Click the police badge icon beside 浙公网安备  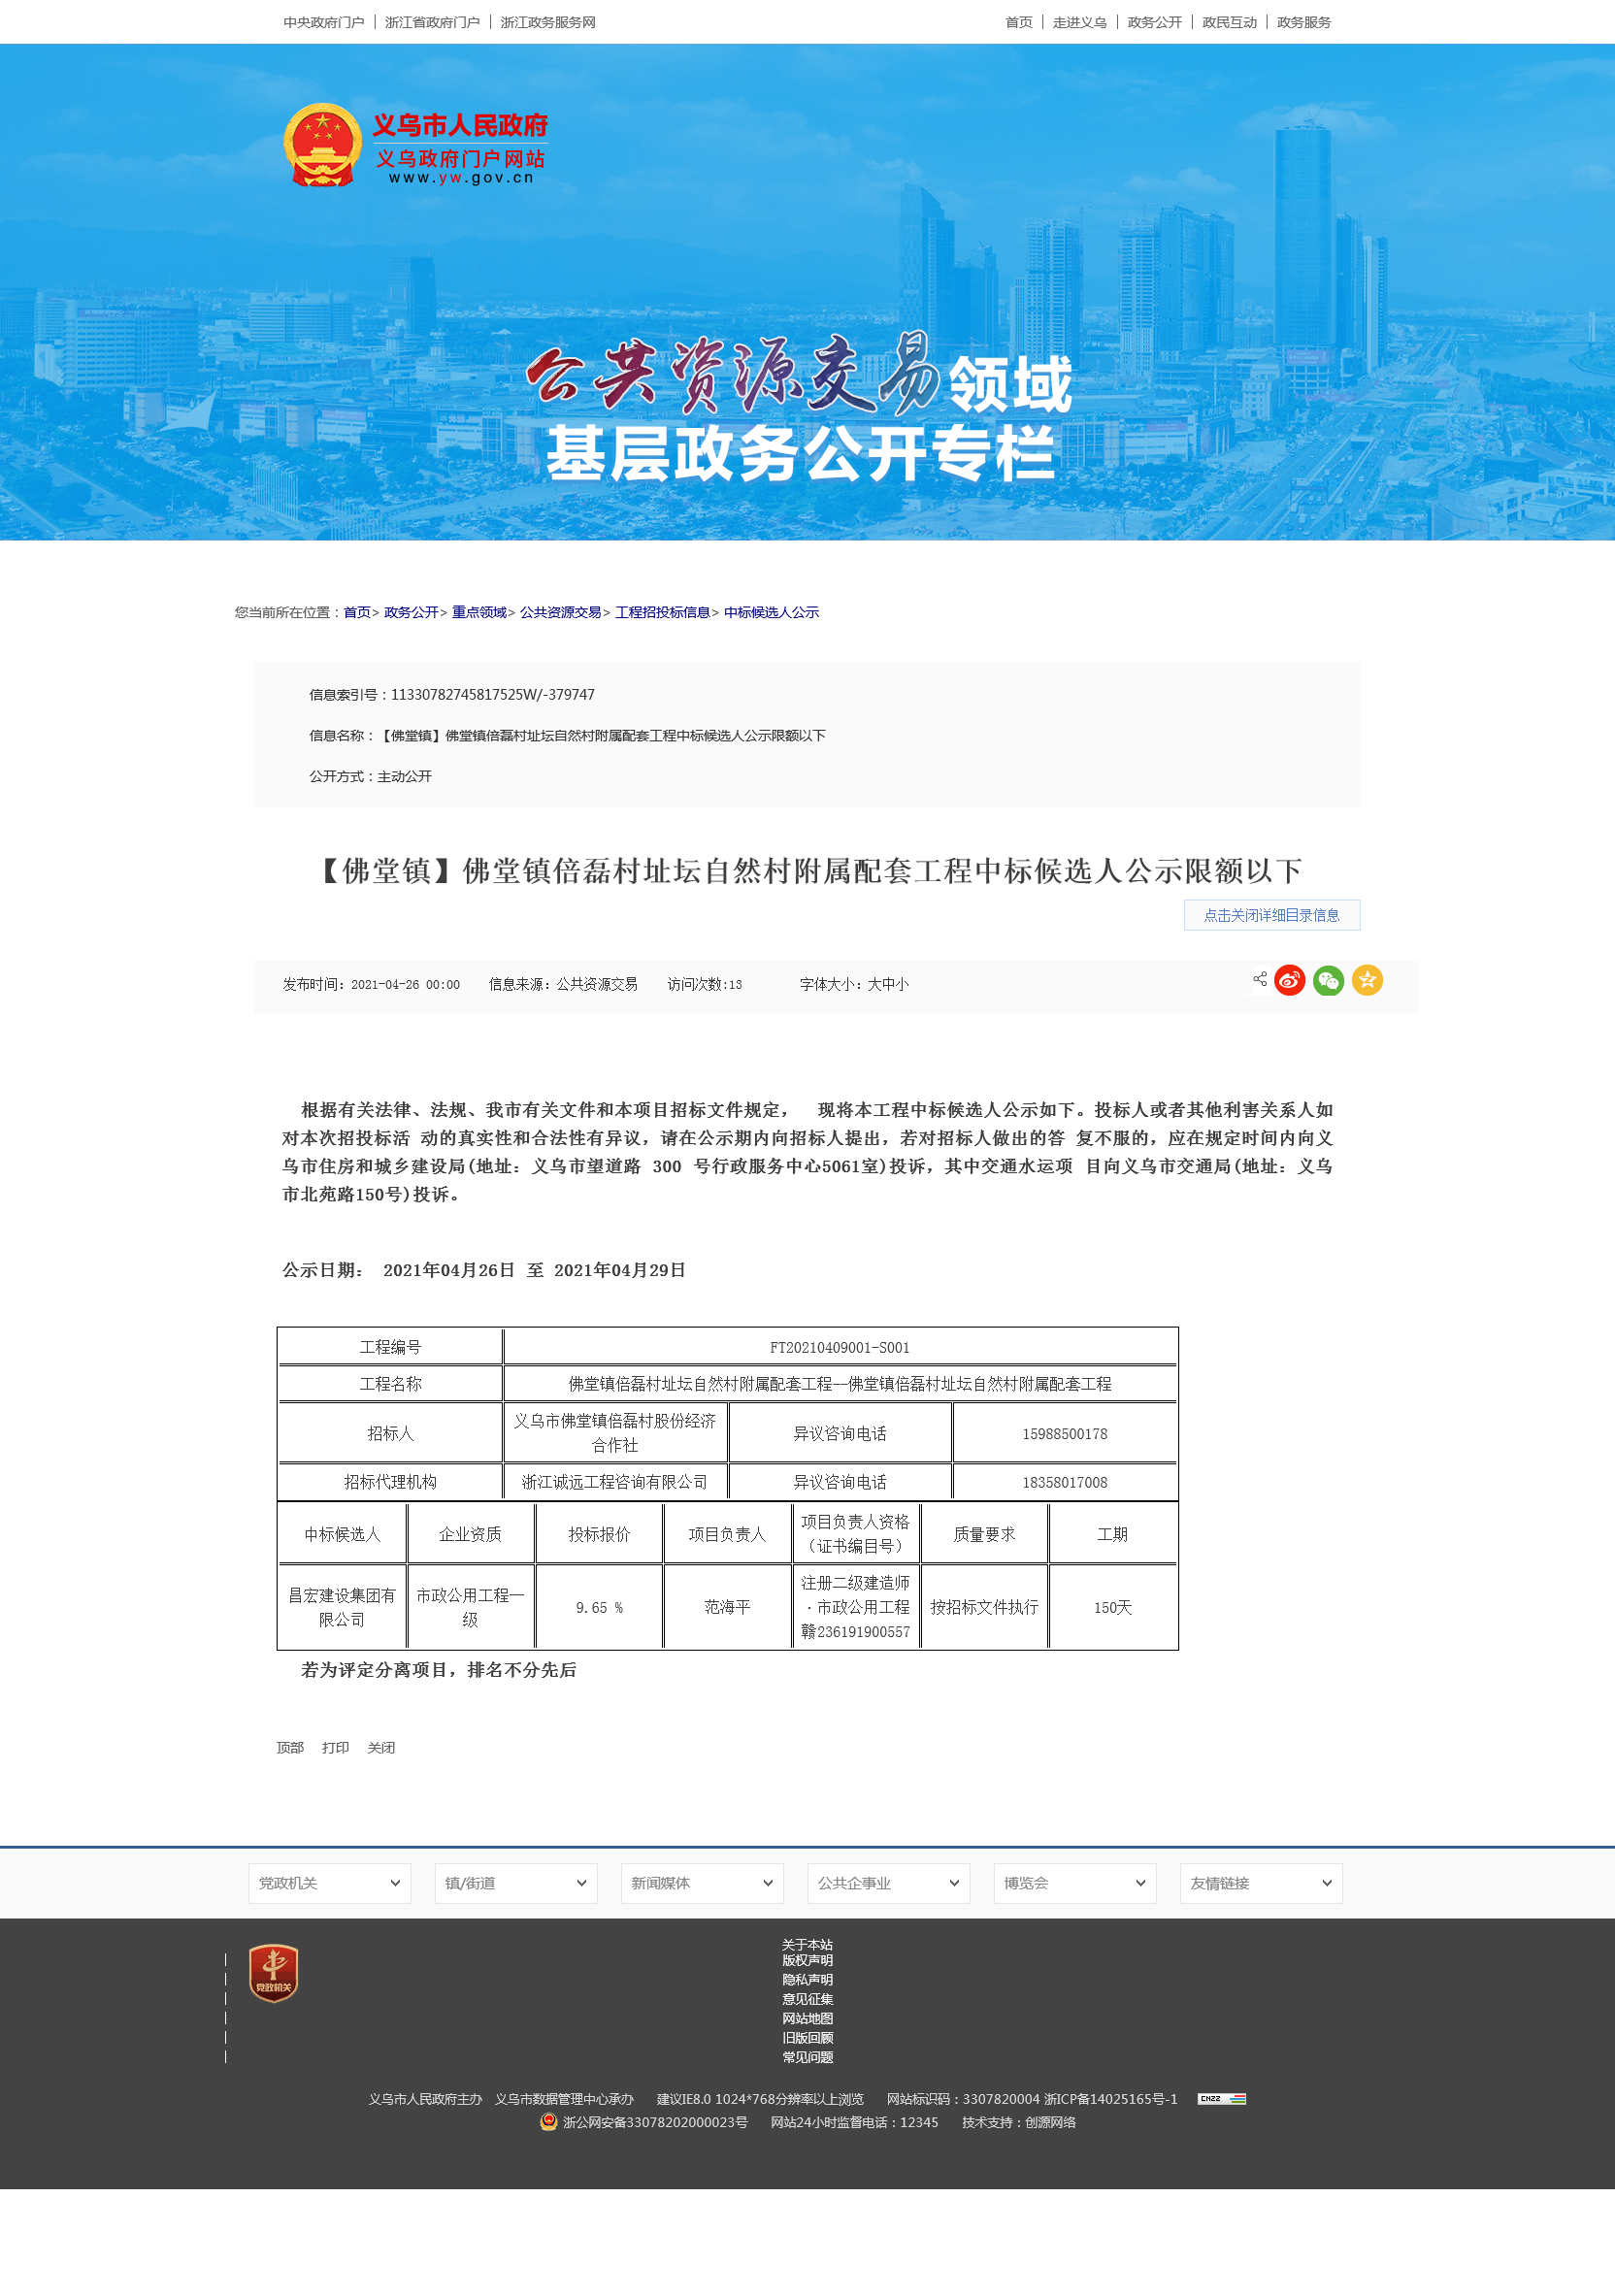[x=548, y=2122]
